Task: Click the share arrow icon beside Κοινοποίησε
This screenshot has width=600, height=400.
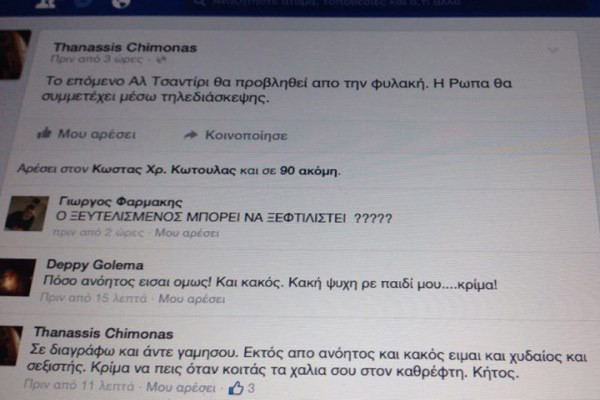Action: [x=191, y=135]
